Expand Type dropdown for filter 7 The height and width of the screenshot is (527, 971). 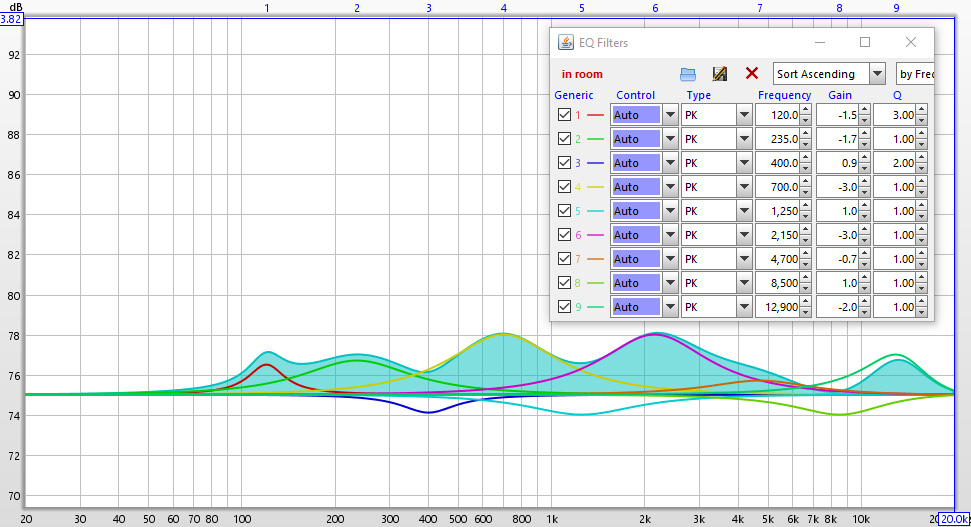(x=744, y=259)
